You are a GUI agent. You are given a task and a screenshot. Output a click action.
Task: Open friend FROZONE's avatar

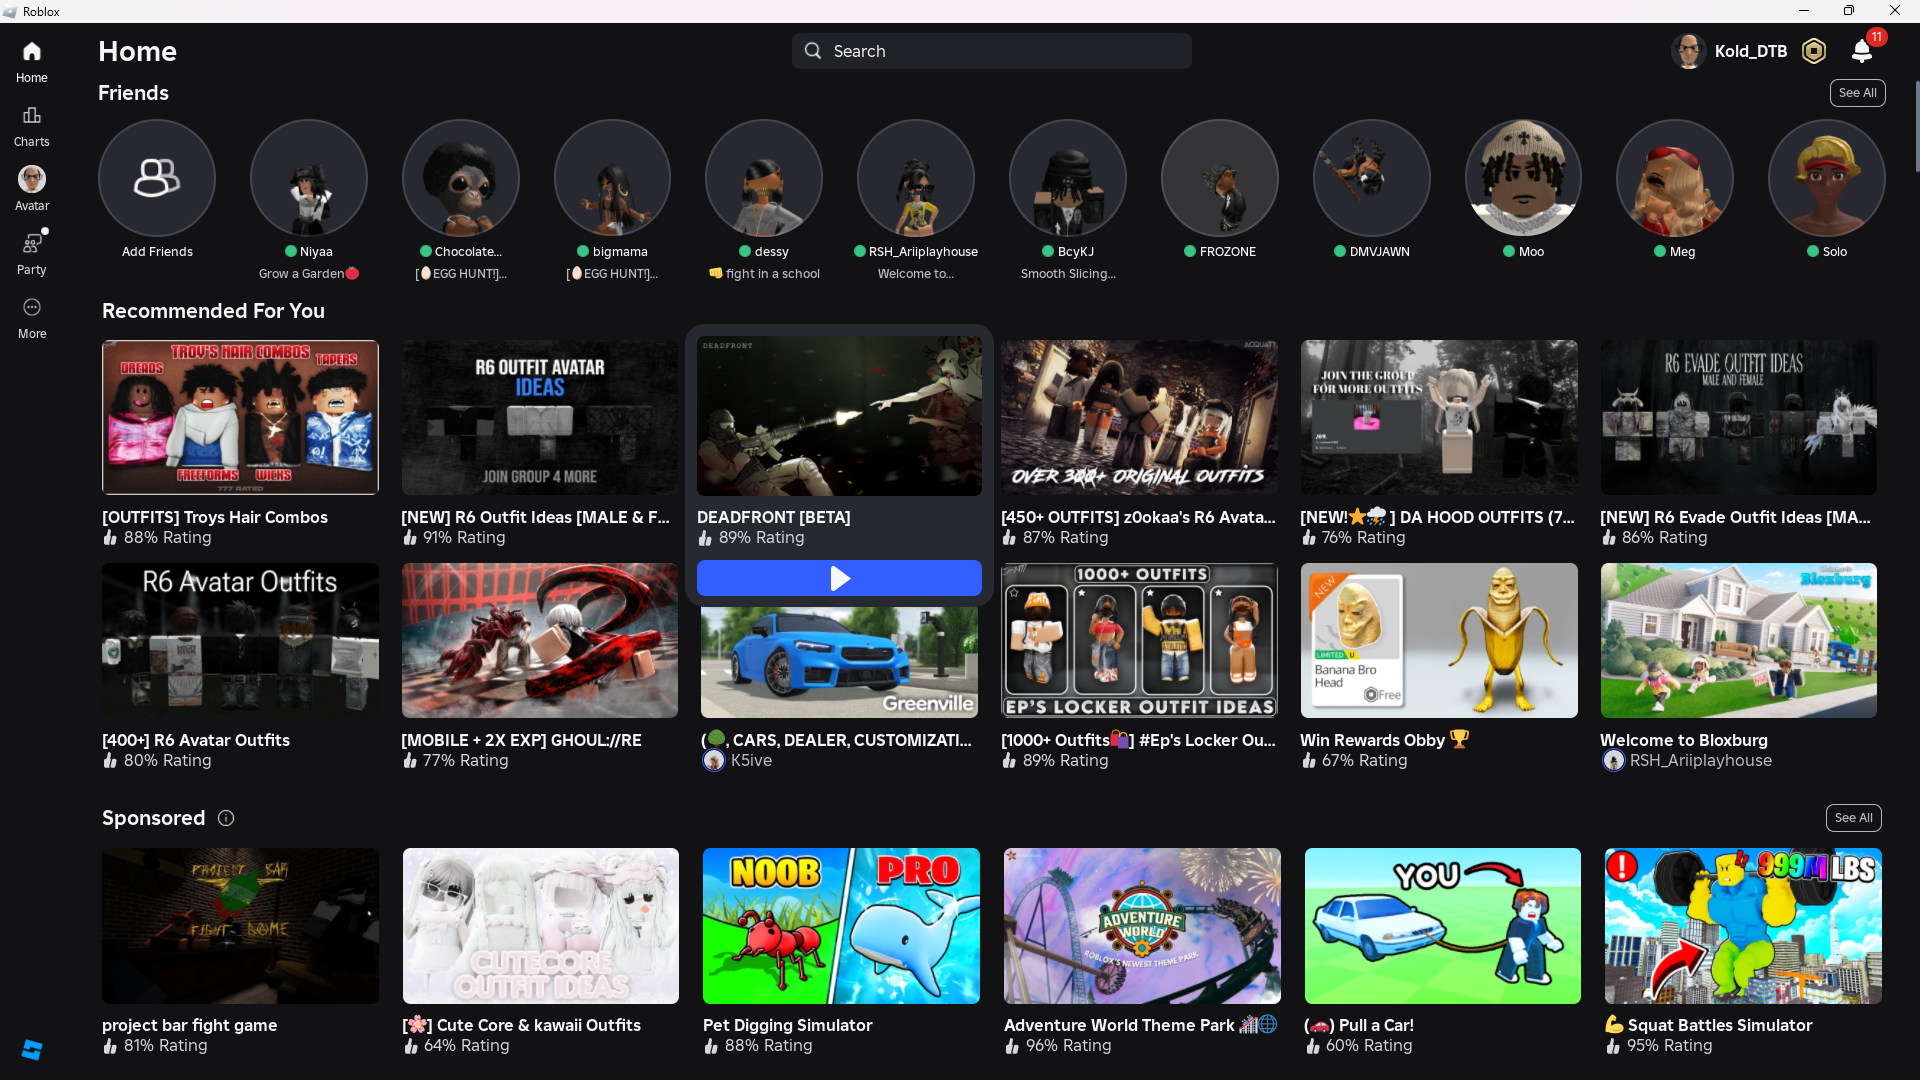coord(1220,178)
